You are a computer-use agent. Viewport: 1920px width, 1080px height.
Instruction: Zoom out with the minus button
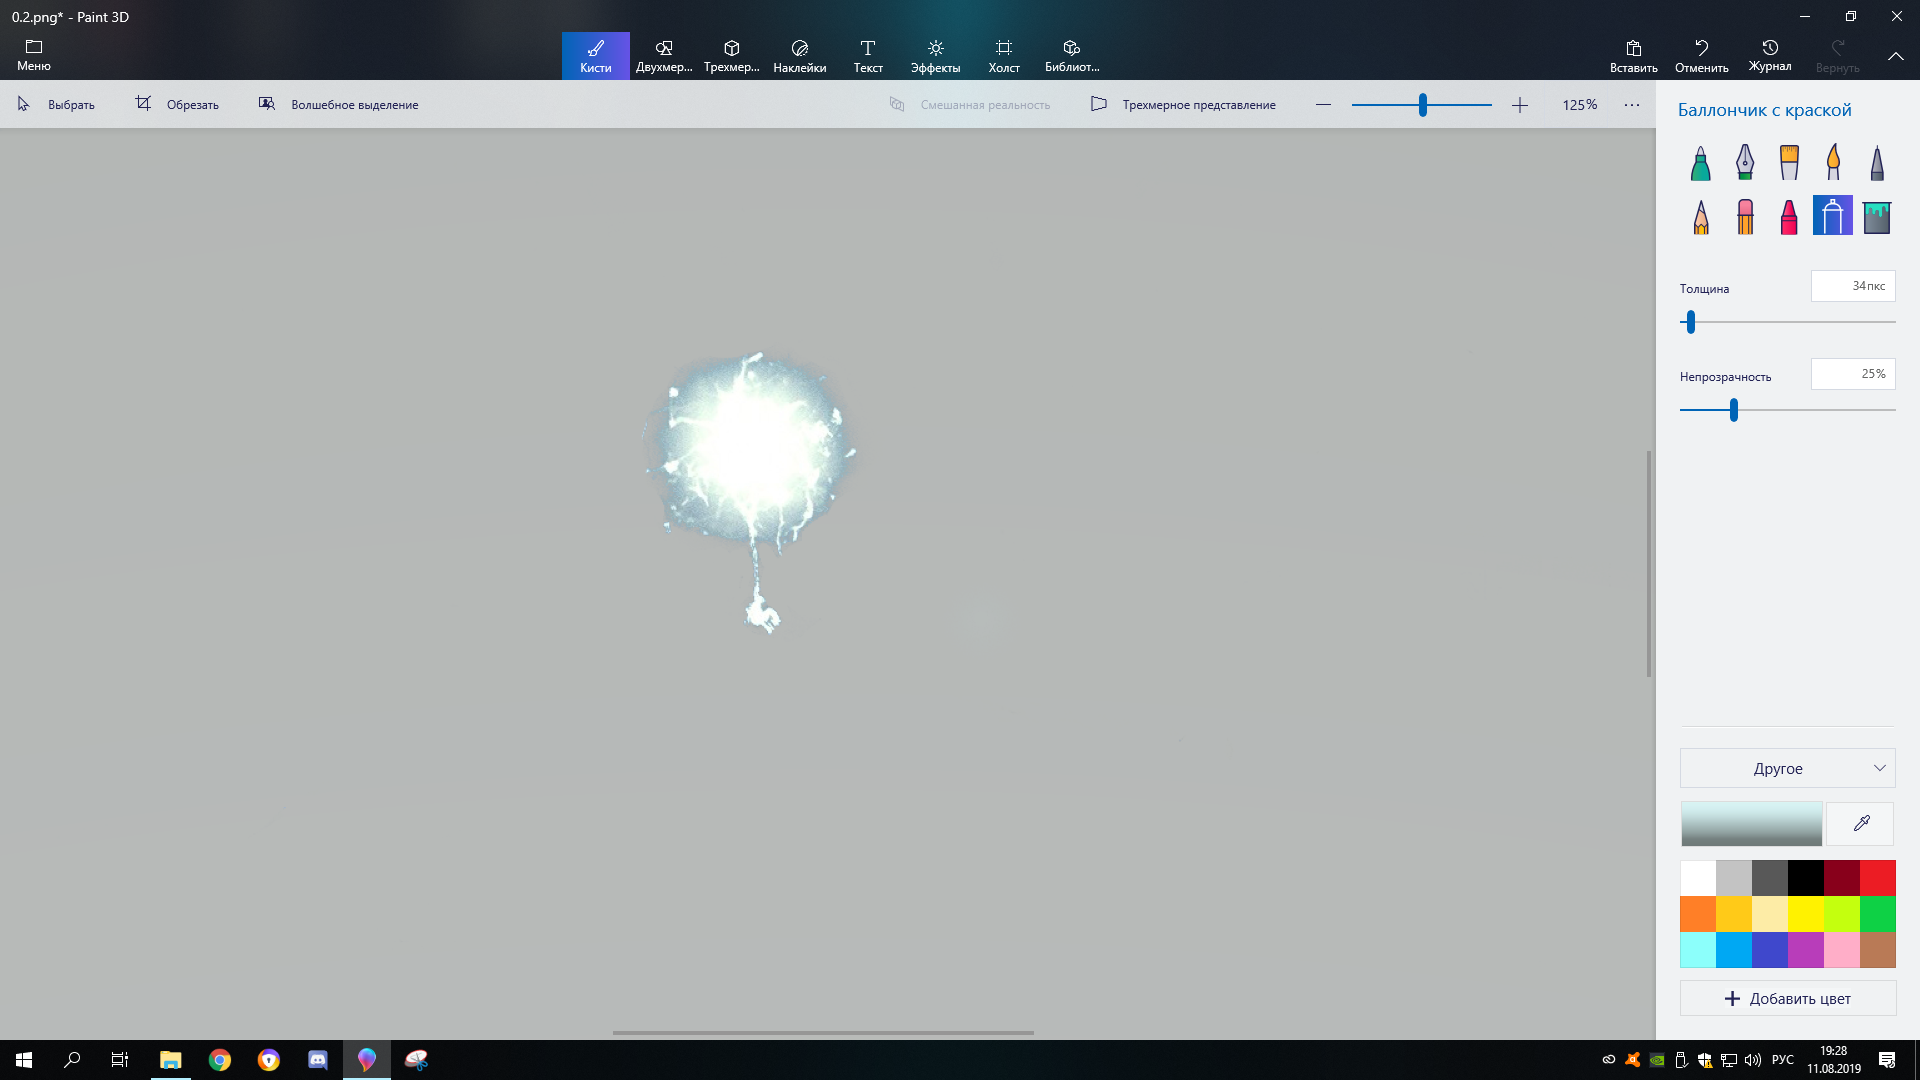tap(1324, 104)
